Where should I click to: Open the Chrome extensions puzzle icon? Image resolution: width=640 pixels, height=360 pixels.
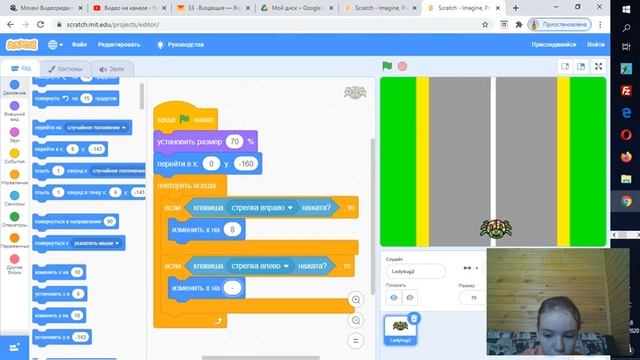[x=519, y=24]
